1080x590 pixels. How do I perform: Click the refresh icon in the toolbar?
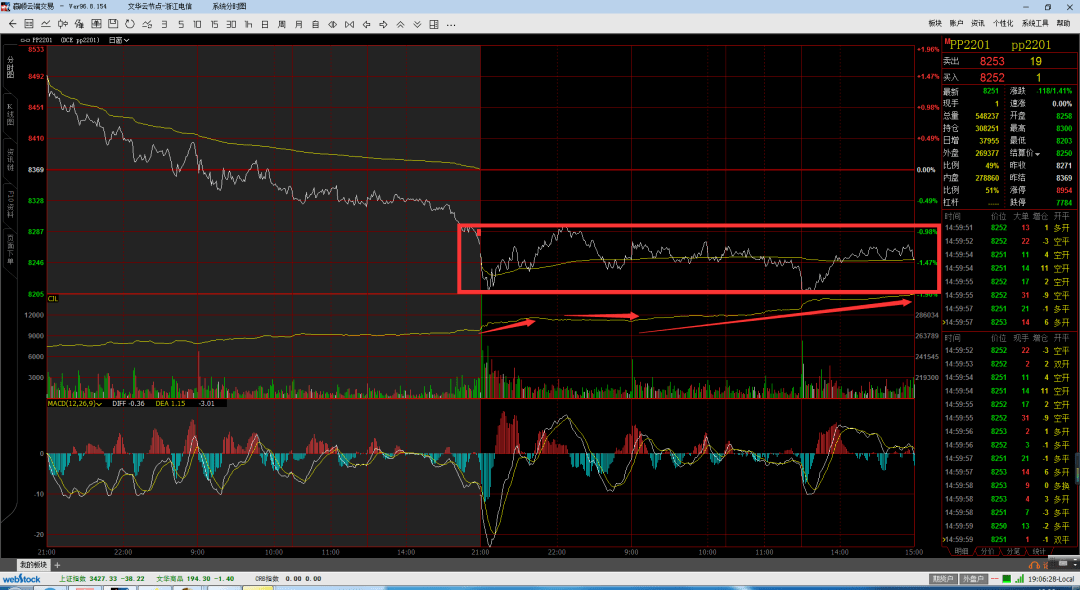[131, 23]
